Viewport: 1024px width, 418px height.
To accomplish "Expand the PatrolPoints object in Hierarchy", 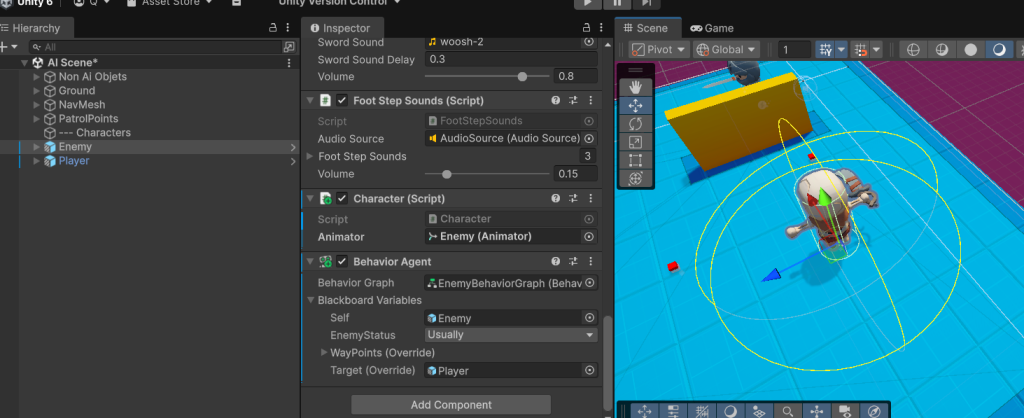I will point(37,119).
